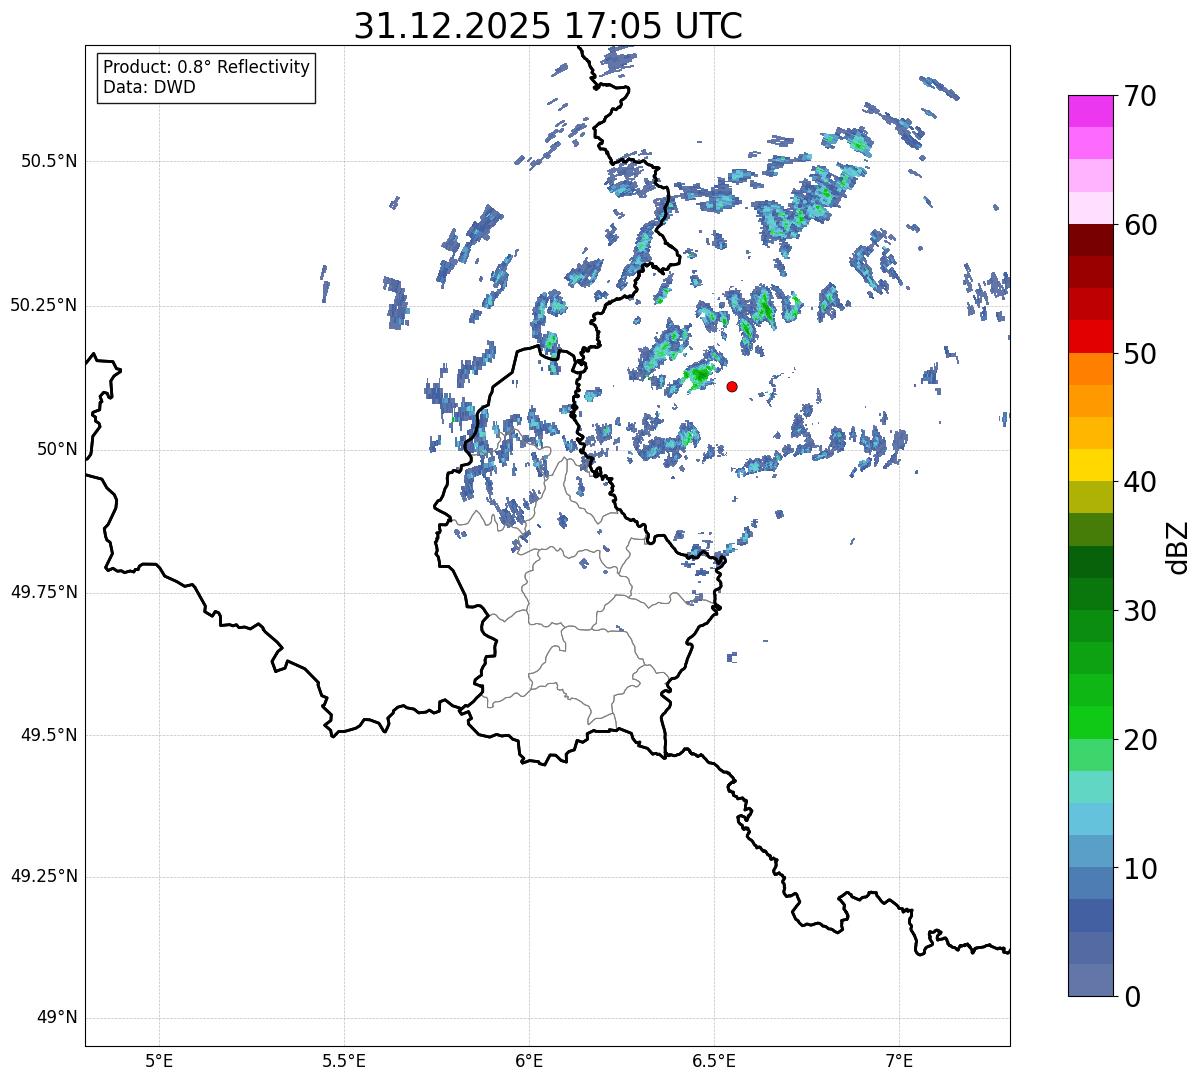Click the colorbar label "60"
This screenshot has height=1081, width=1202.
coord(1141,225)
